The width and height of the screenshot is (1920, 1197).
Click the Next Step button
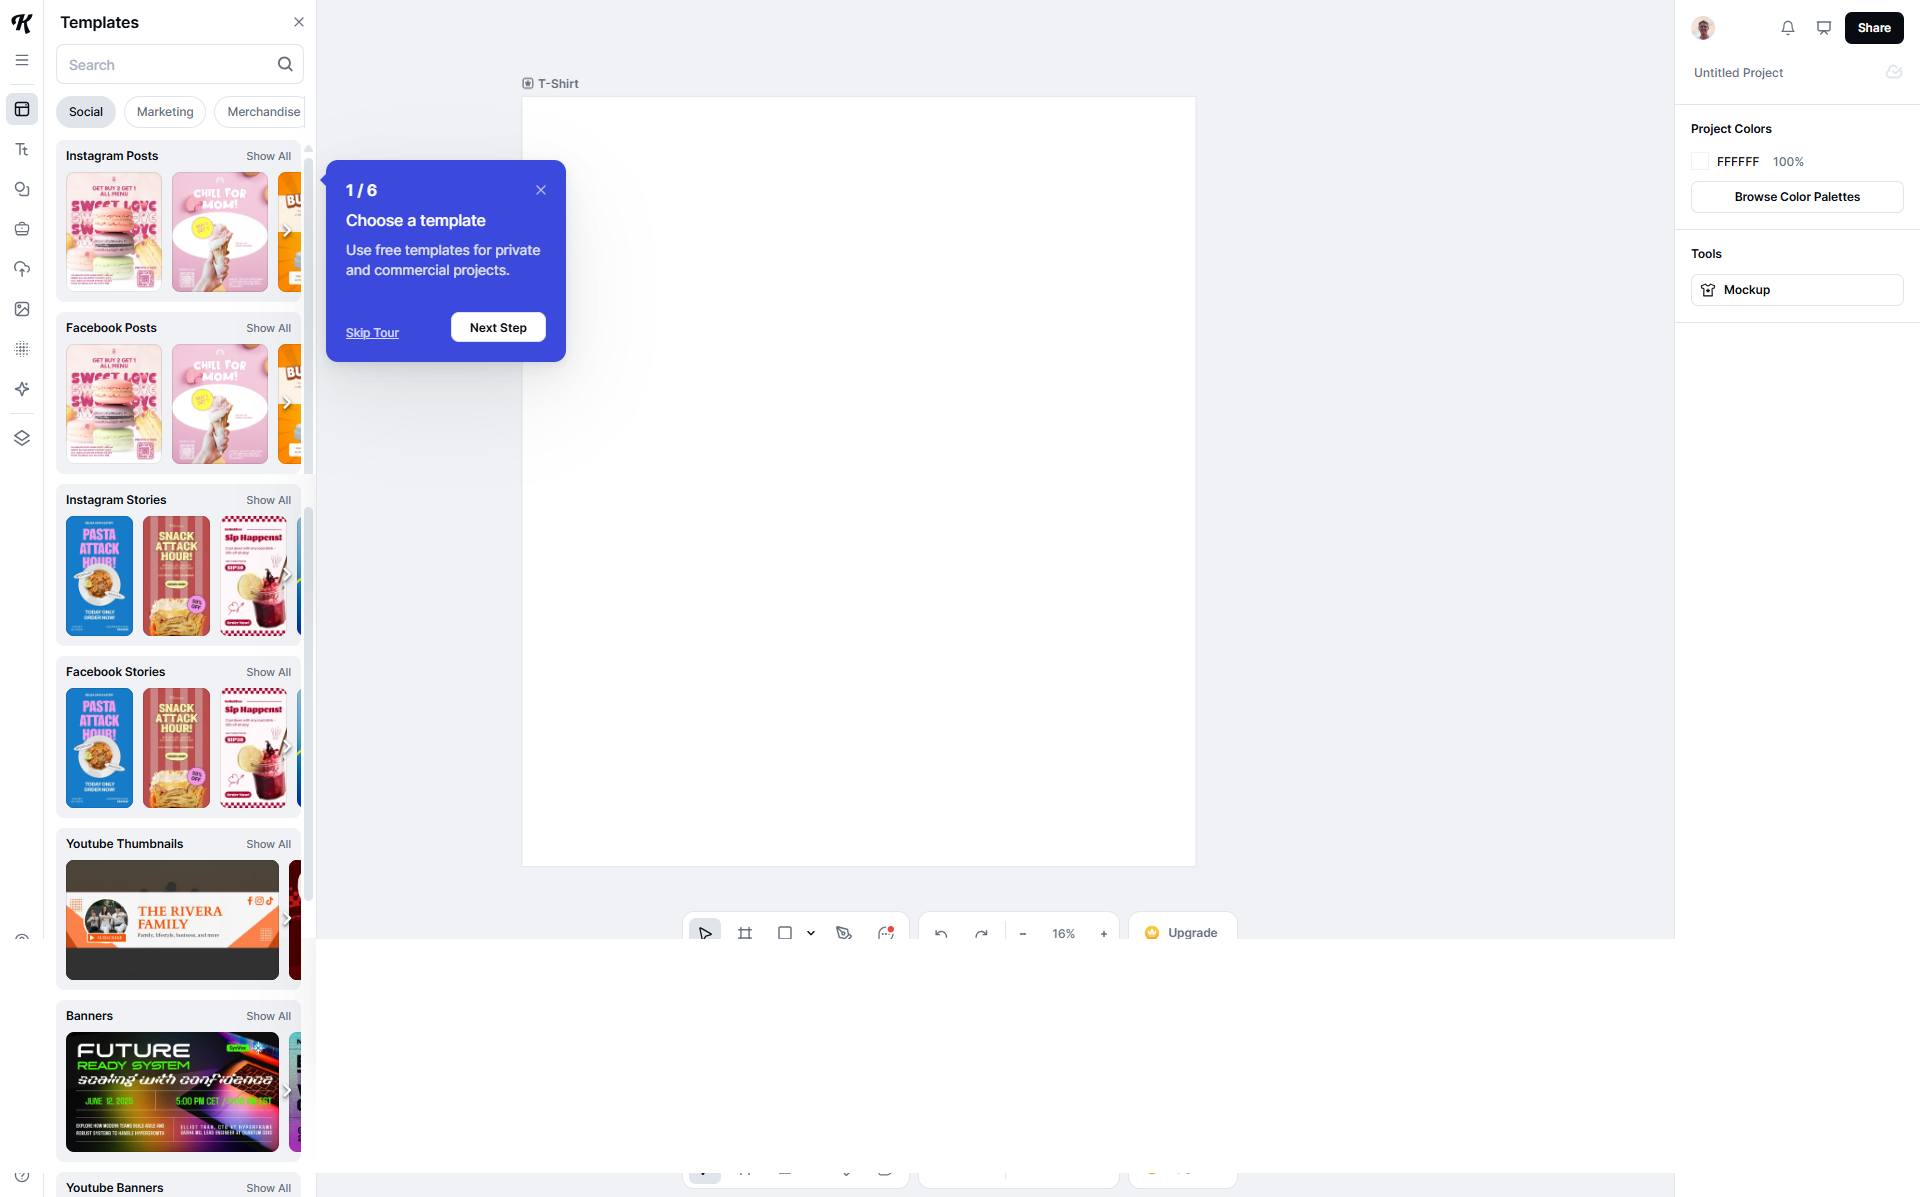click(498, 328)
